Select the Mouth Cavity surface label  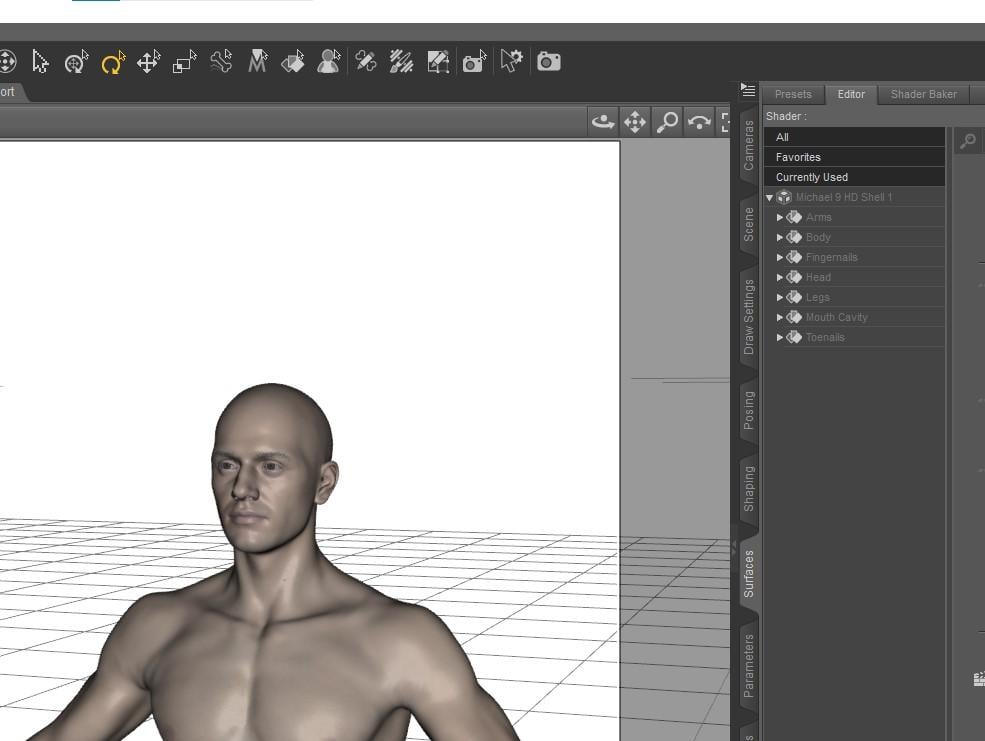tap(836, 317)
